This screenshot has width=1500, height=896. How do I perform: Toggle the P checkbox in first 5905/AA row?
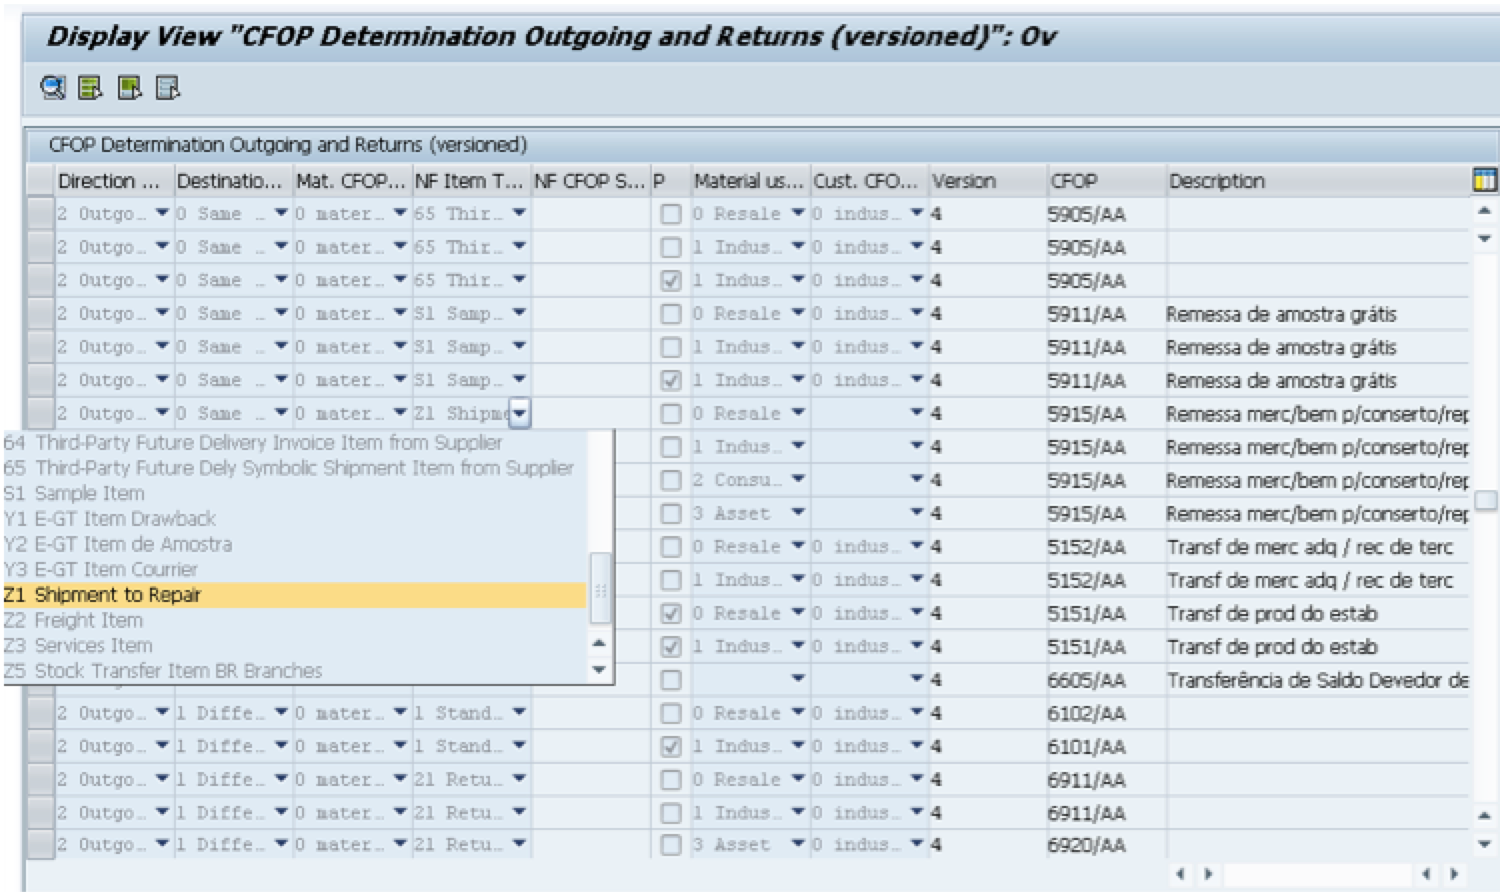pyautogui.click(x=671, y=214)
